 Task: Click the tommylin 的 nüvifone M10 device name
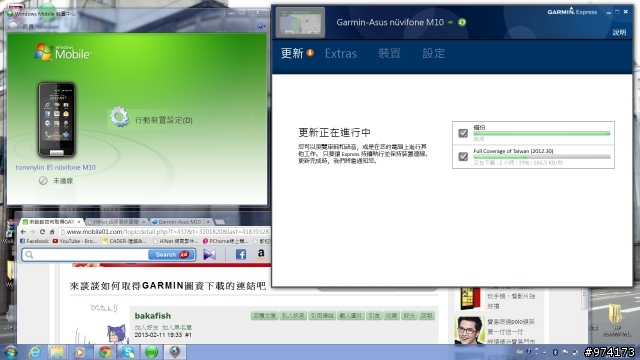tap(56, 167)
